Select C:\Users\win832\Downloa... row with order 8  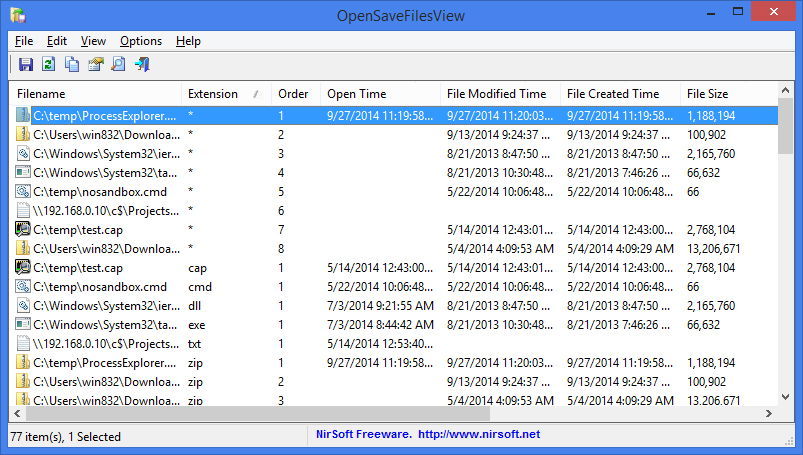pos(394,248)
